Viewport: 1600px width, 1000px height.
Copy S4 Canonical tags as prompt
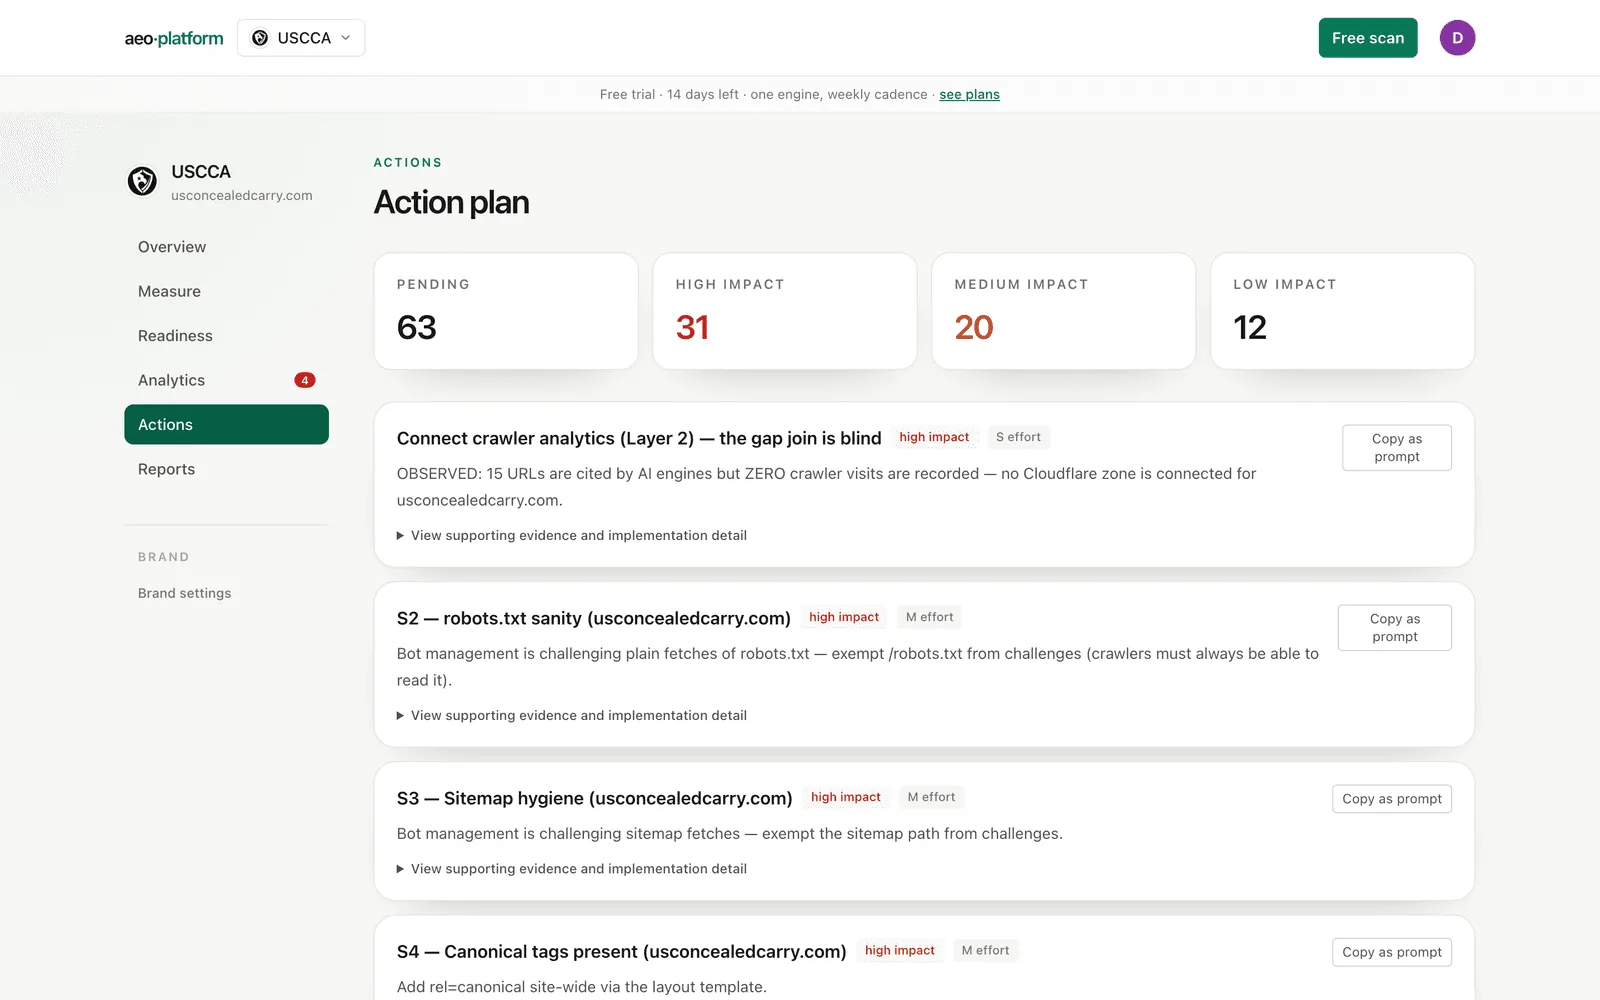point(1392,952)
